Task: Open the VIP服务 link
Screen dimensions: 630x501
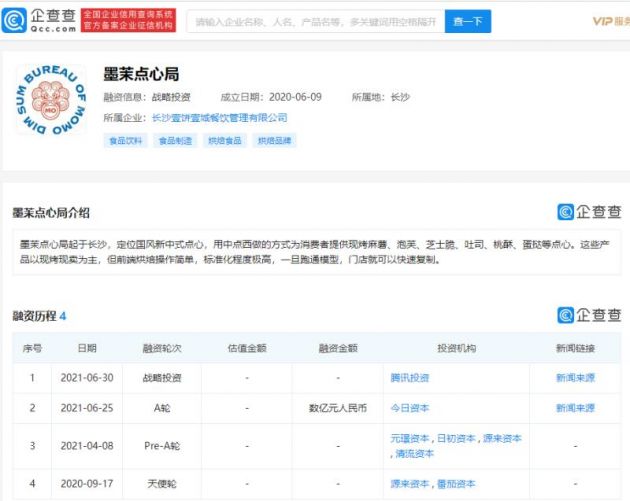Action: point(611,21)
